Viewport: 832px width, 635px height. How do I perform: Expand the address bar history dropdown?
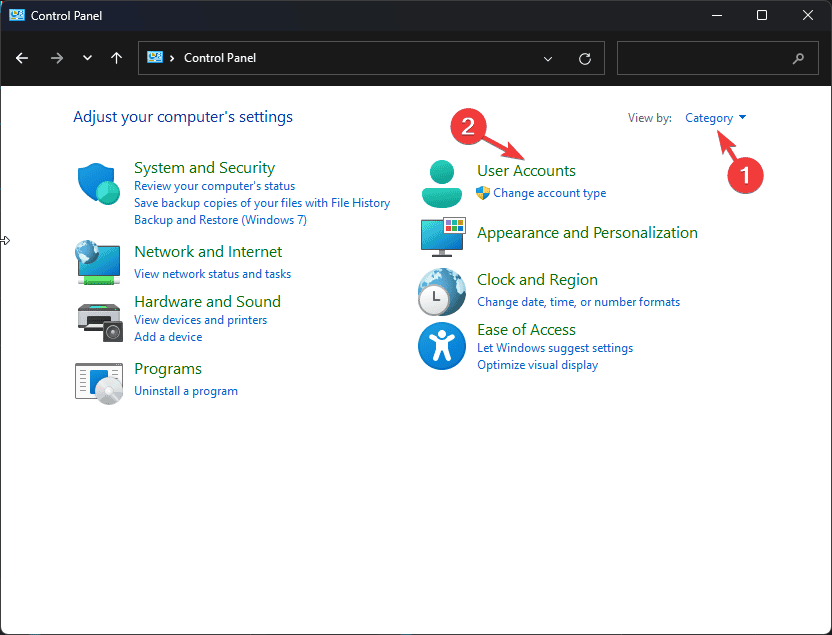[548, 58]
